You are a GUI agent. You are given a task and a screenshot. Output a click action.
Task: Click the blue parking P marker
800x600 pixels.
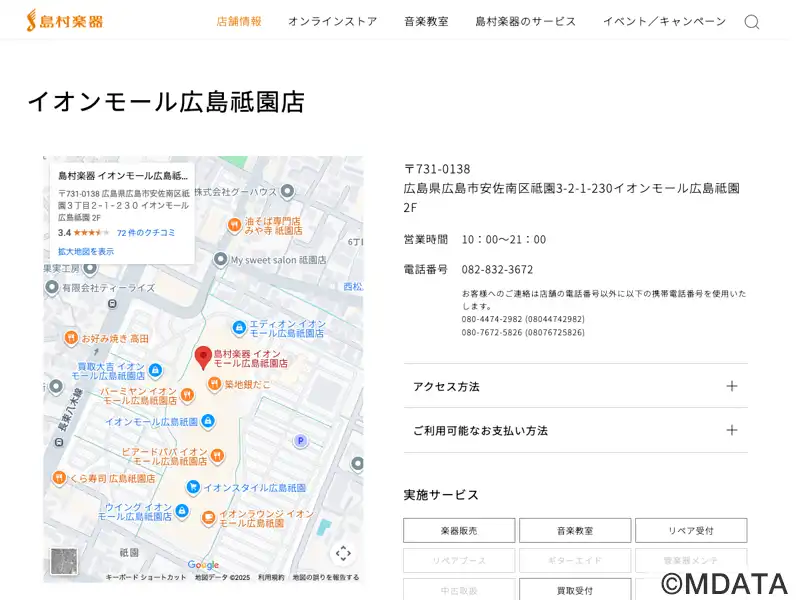click(299, 441)
